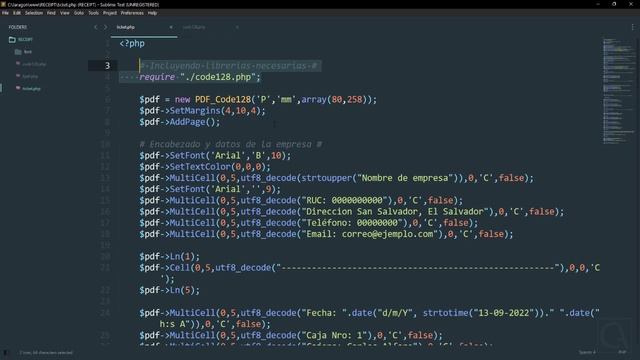Click the 'Incluyendo librerias necesarias' comment
Image resolution: width=640 pixels, height=360 pixels.
[x=229, y=66]
